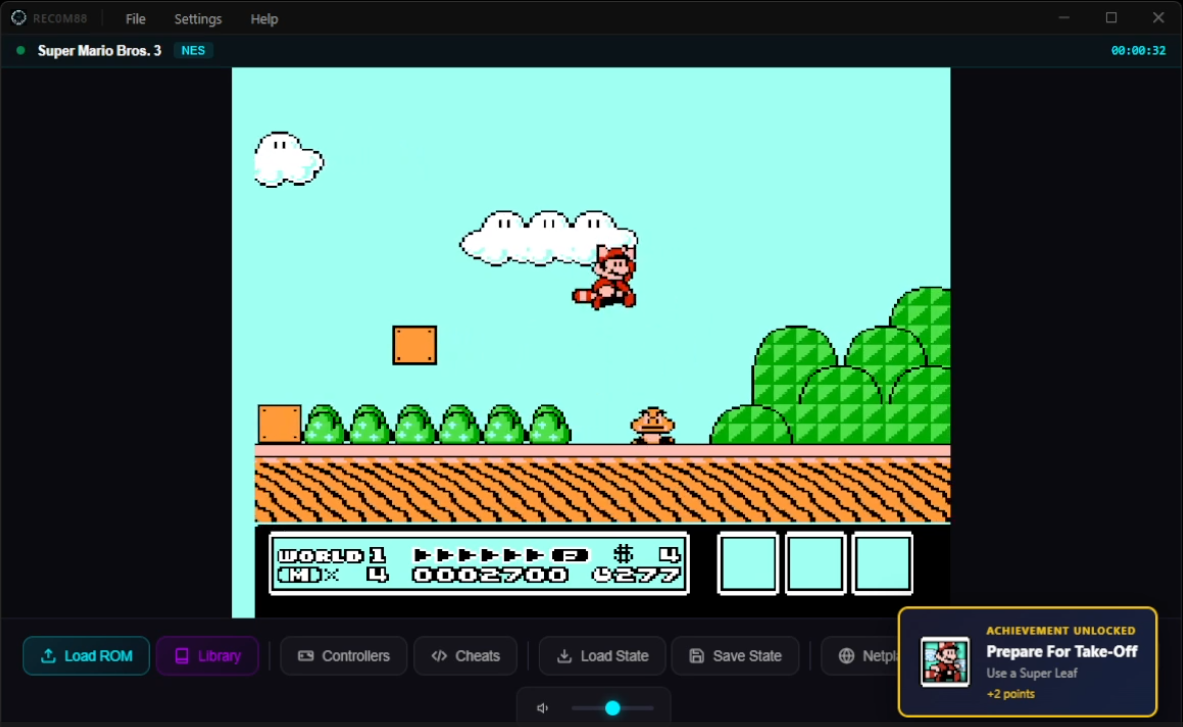Open the File menu
1183x727 pixels.
(135, 19)
